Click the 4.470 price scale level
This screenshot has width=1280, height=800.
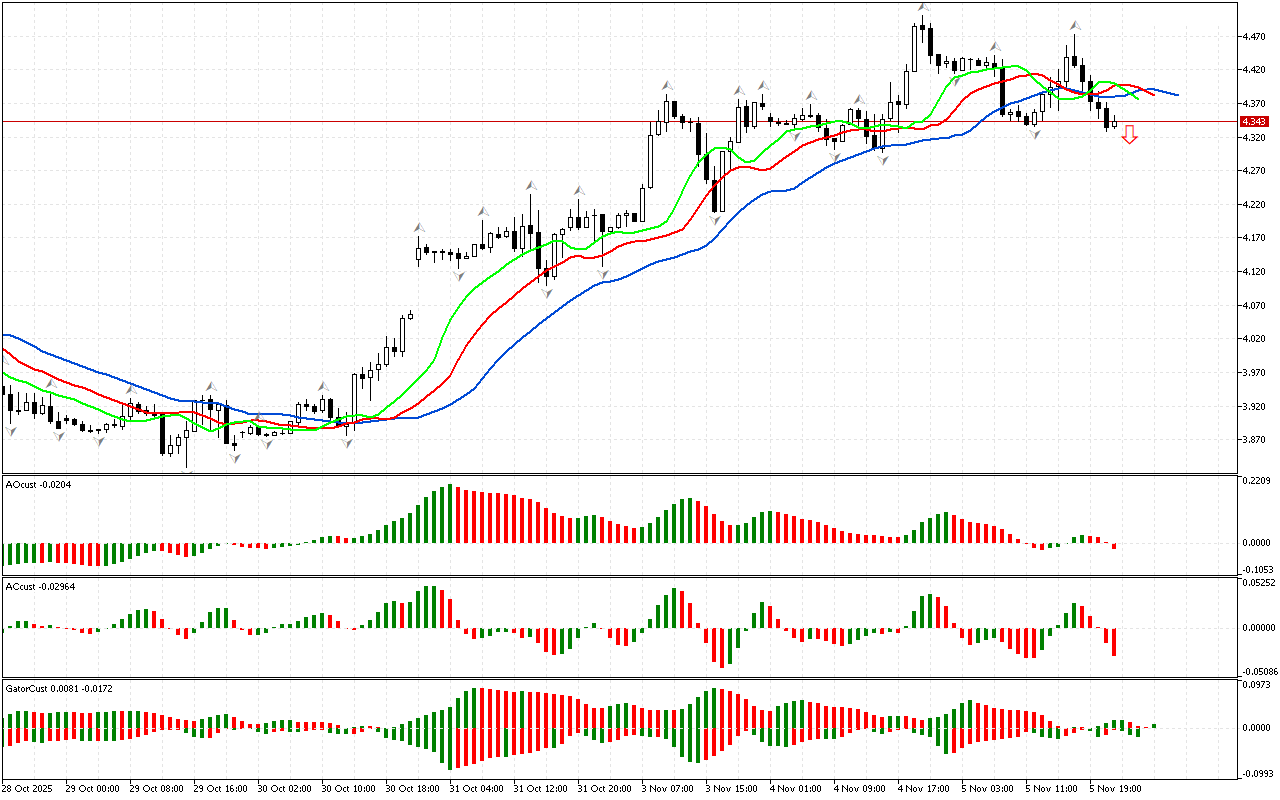1252,37
